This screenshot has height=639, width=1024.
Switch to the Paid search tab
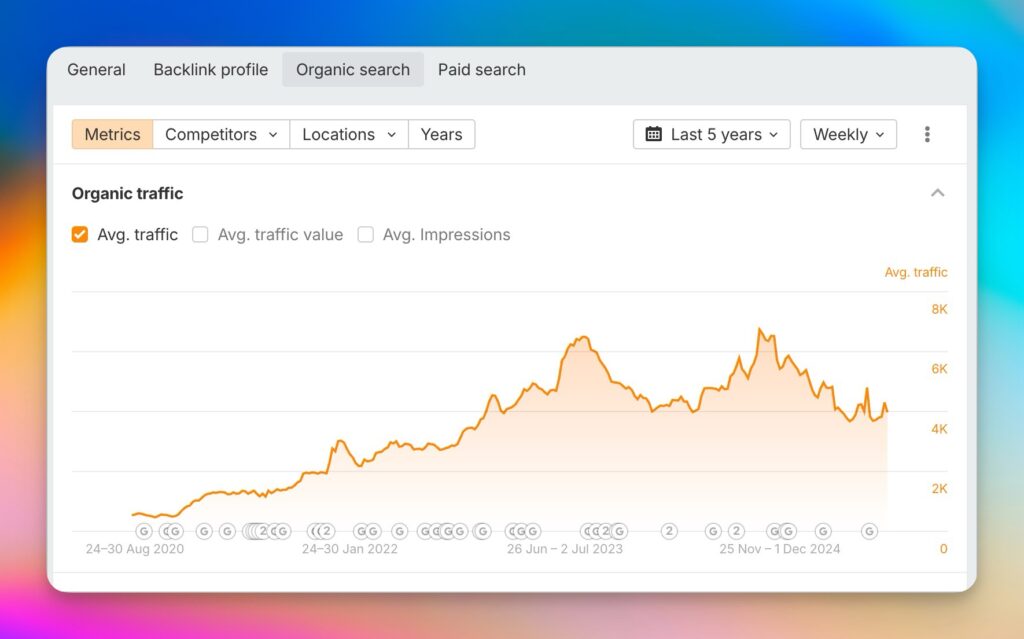pos(481,70)
